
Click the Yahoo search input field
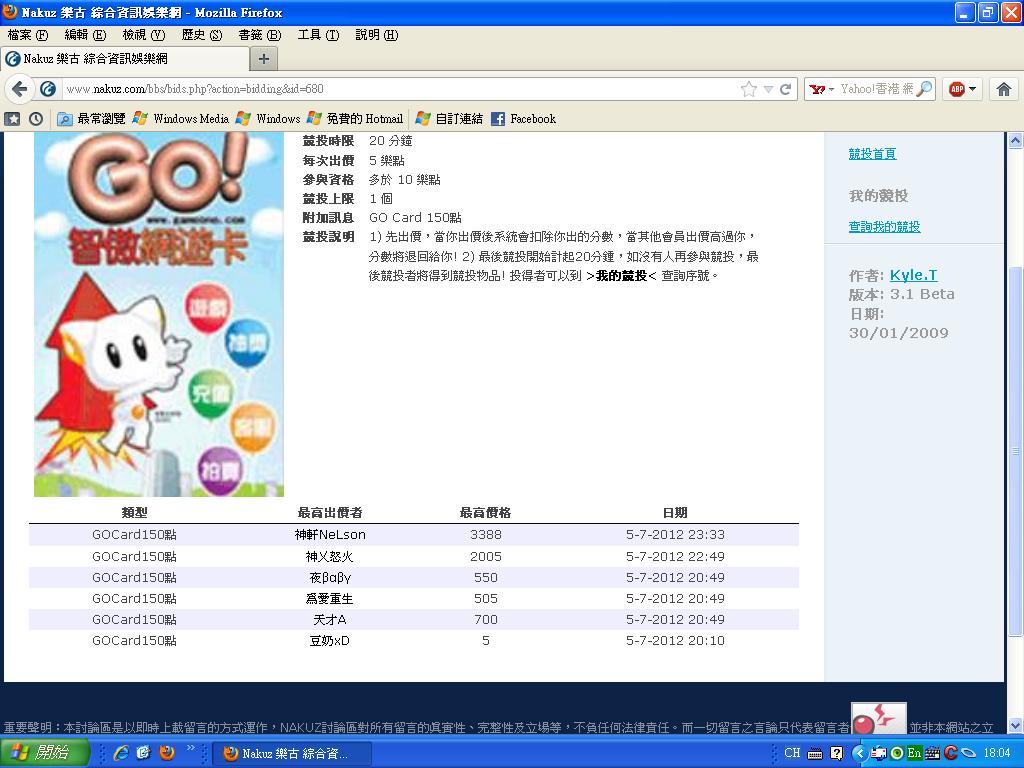pos(876,89)
